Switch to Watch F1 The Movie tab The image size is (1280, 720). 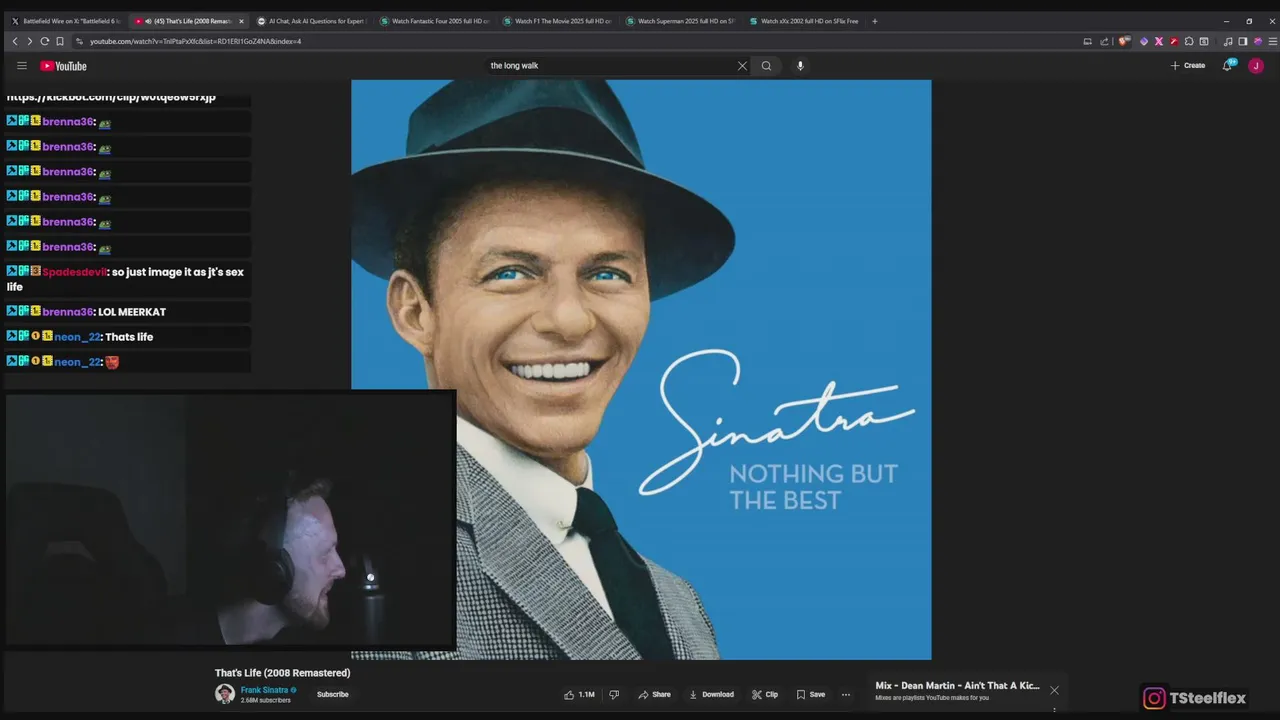558,21
